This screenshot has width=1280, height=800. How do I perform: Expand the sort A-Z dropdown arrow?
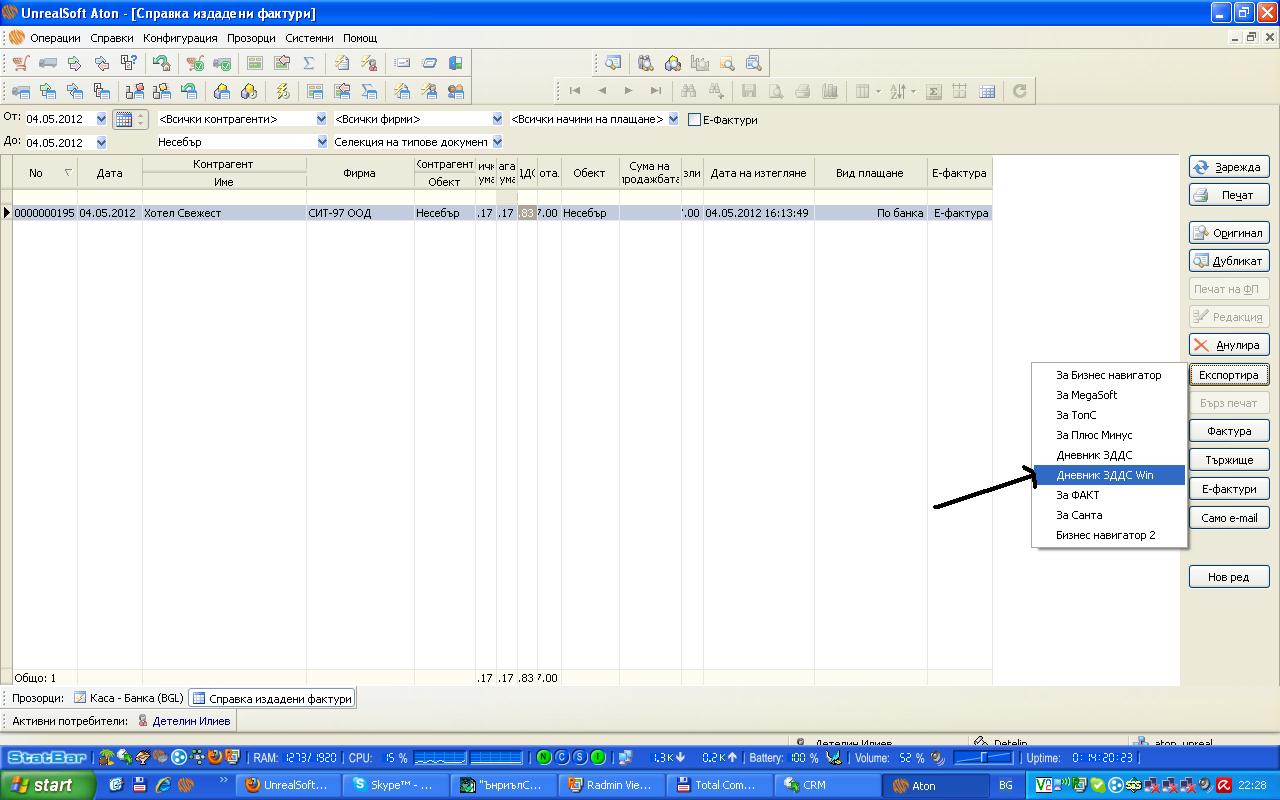pos(911,91)
